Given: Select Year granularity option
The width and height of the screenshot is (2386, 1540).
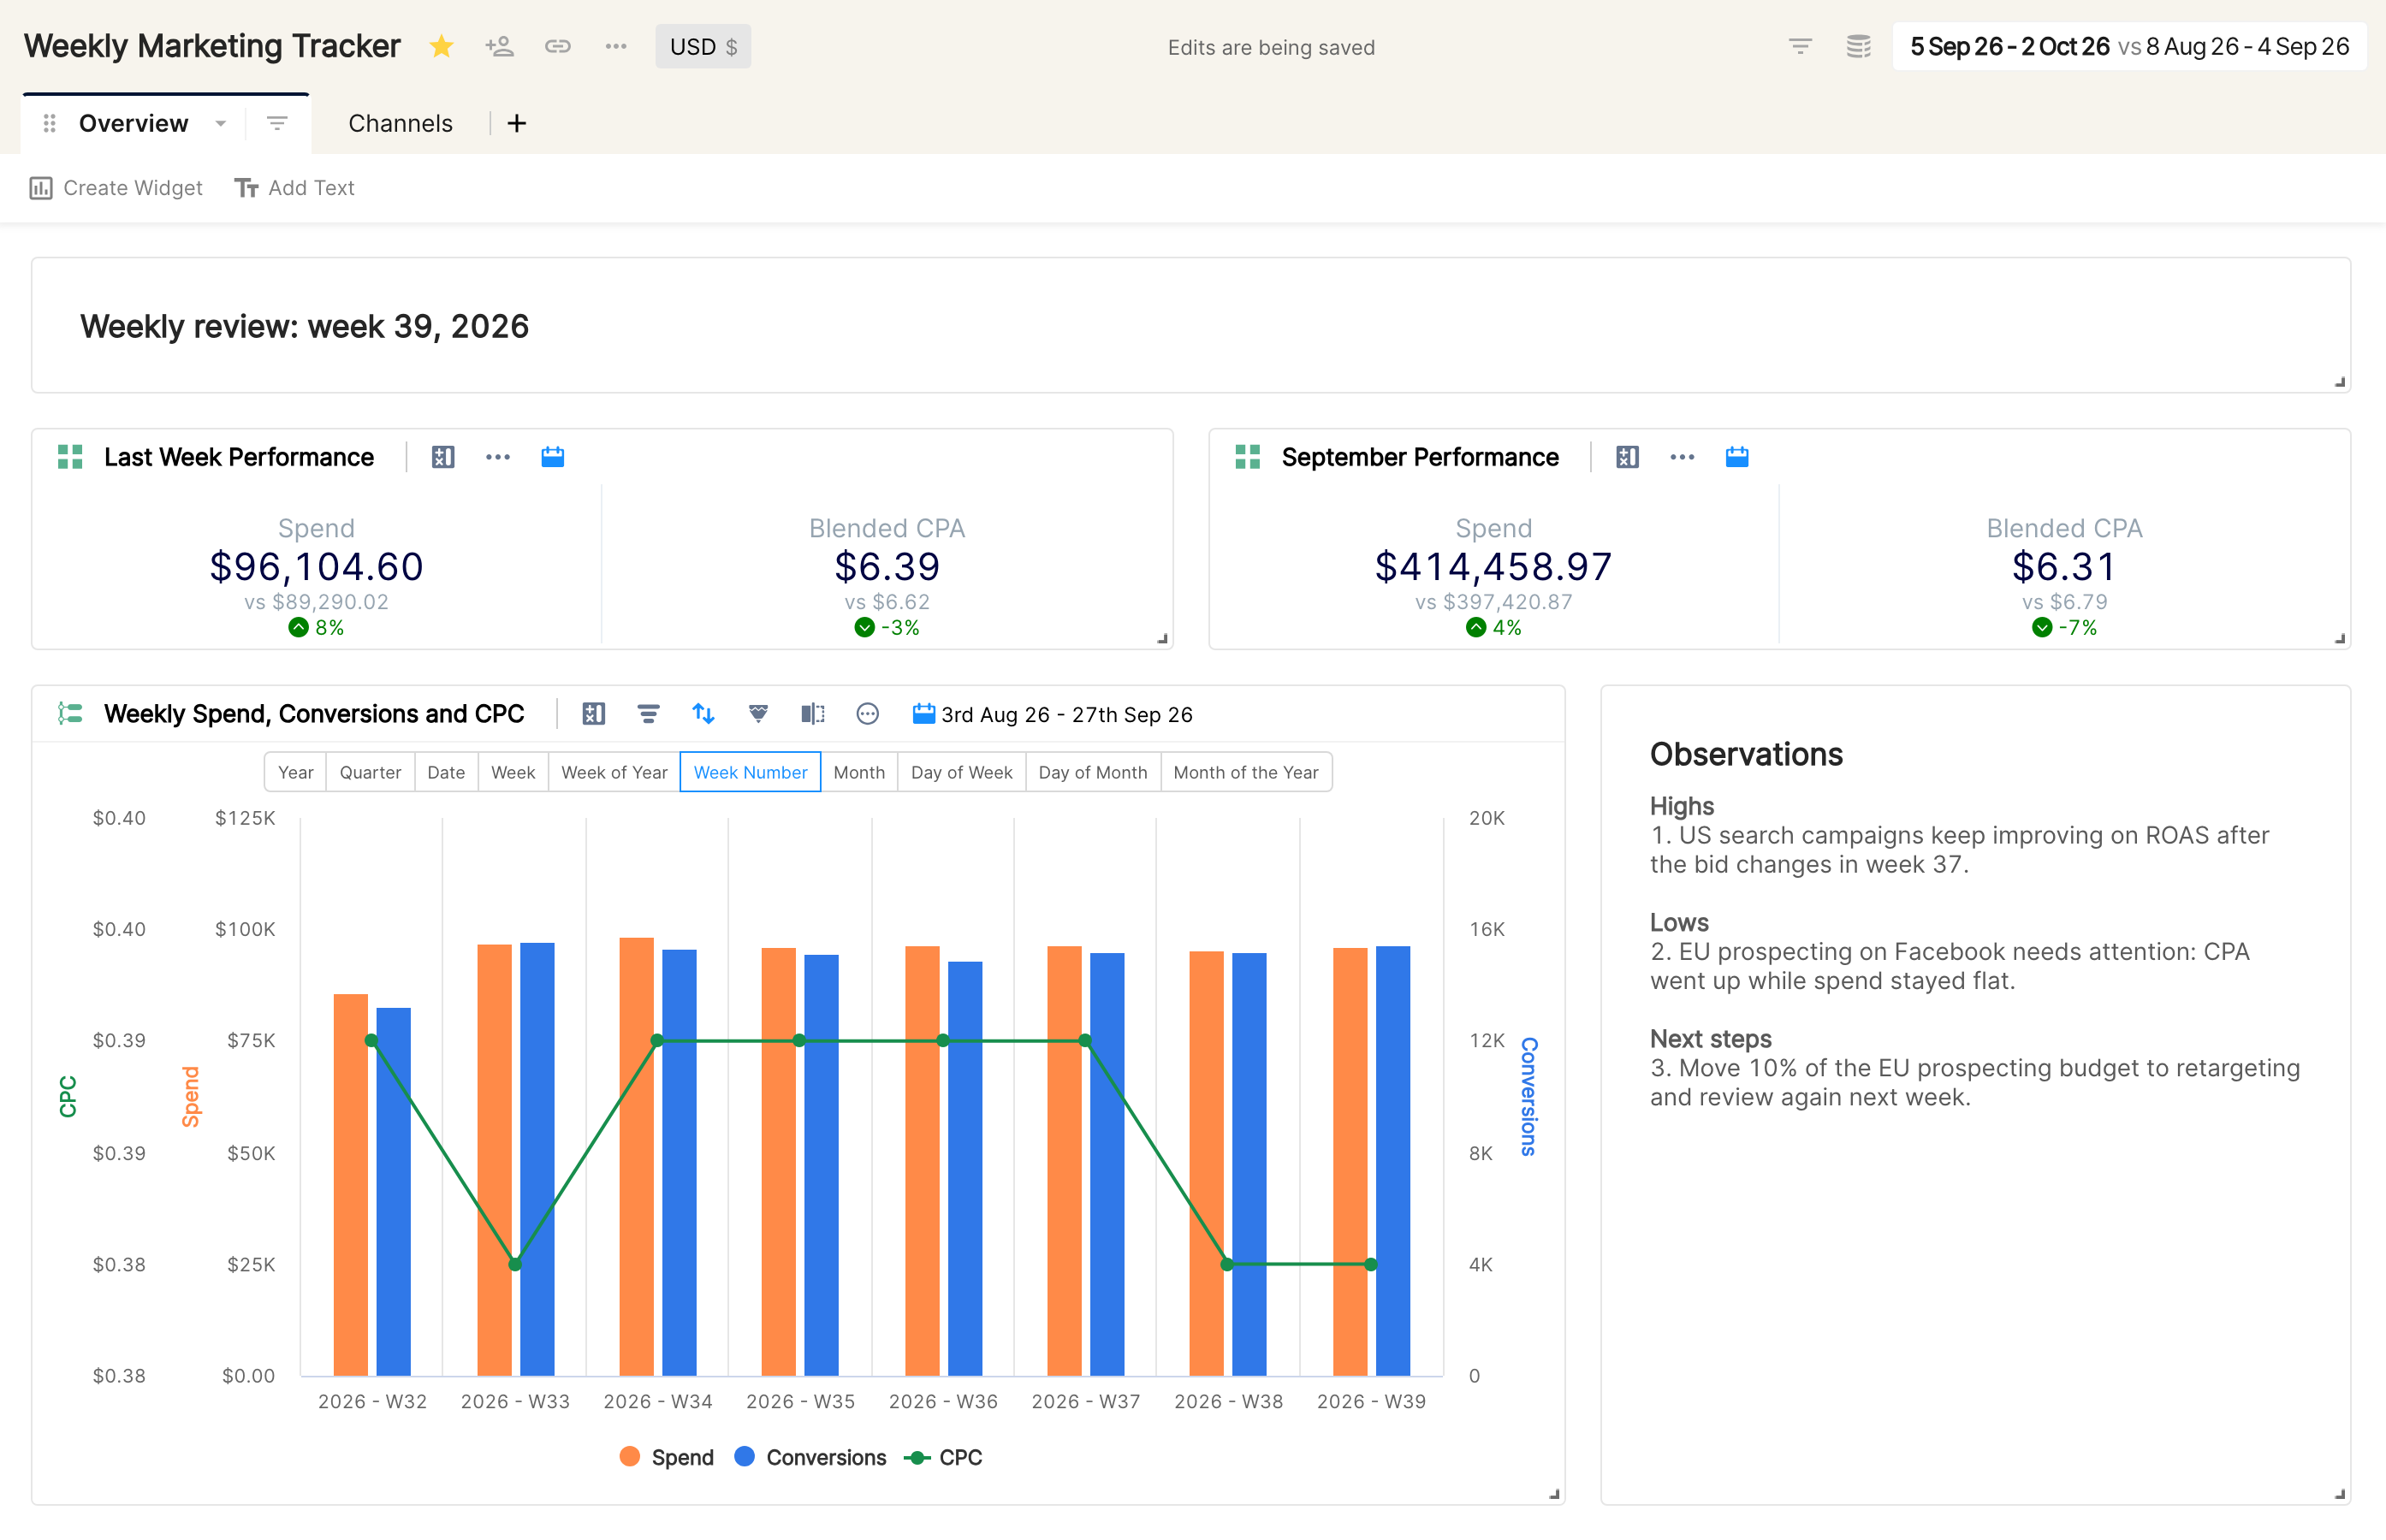Looking at the screenshot, I should click(x=296, y=772).
